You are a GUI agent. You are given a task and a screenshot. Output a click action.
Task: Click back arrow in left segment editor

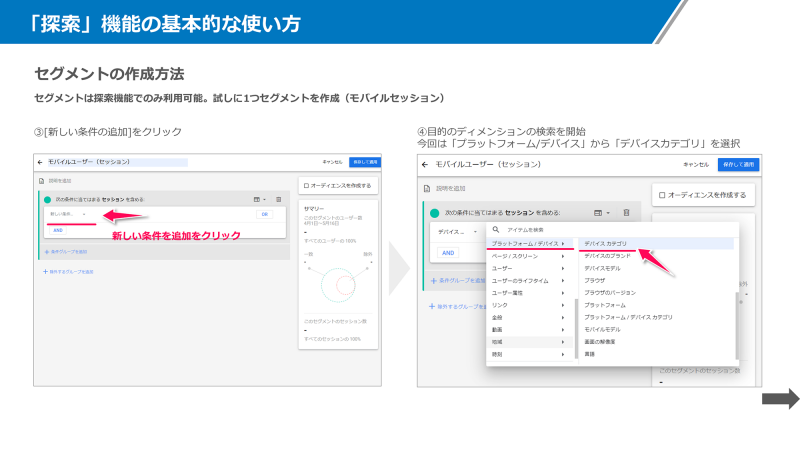tap(40, 161)
